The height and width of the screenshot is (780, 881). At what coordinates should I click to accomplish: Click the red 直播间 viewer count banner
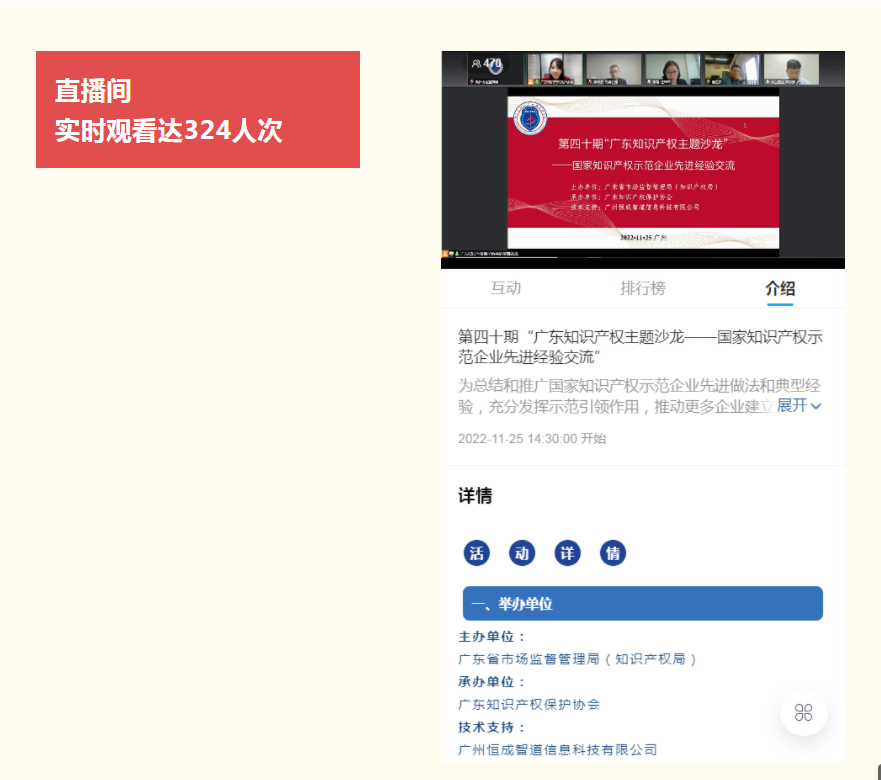[x=198, y=110]
